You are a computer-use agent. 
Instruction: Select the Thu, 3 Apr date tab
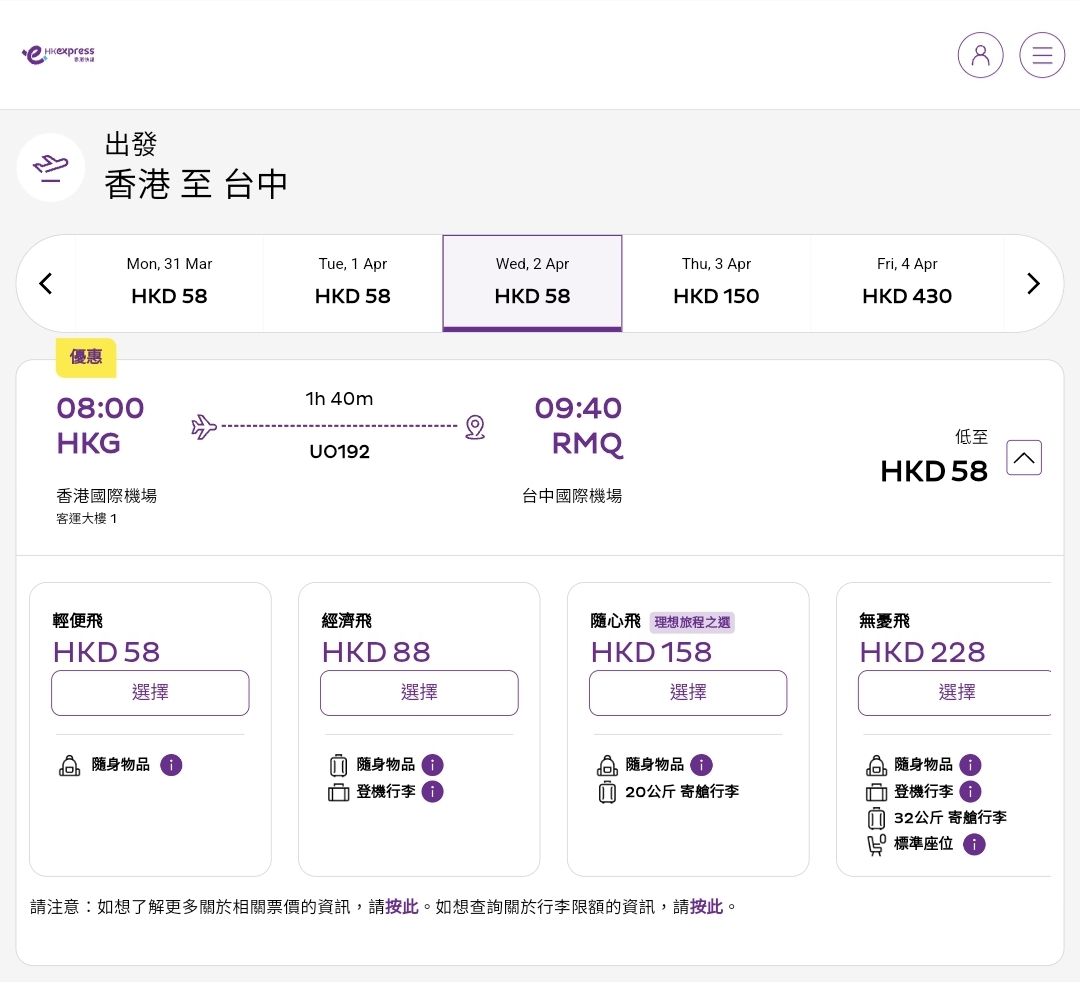(716, 283)
